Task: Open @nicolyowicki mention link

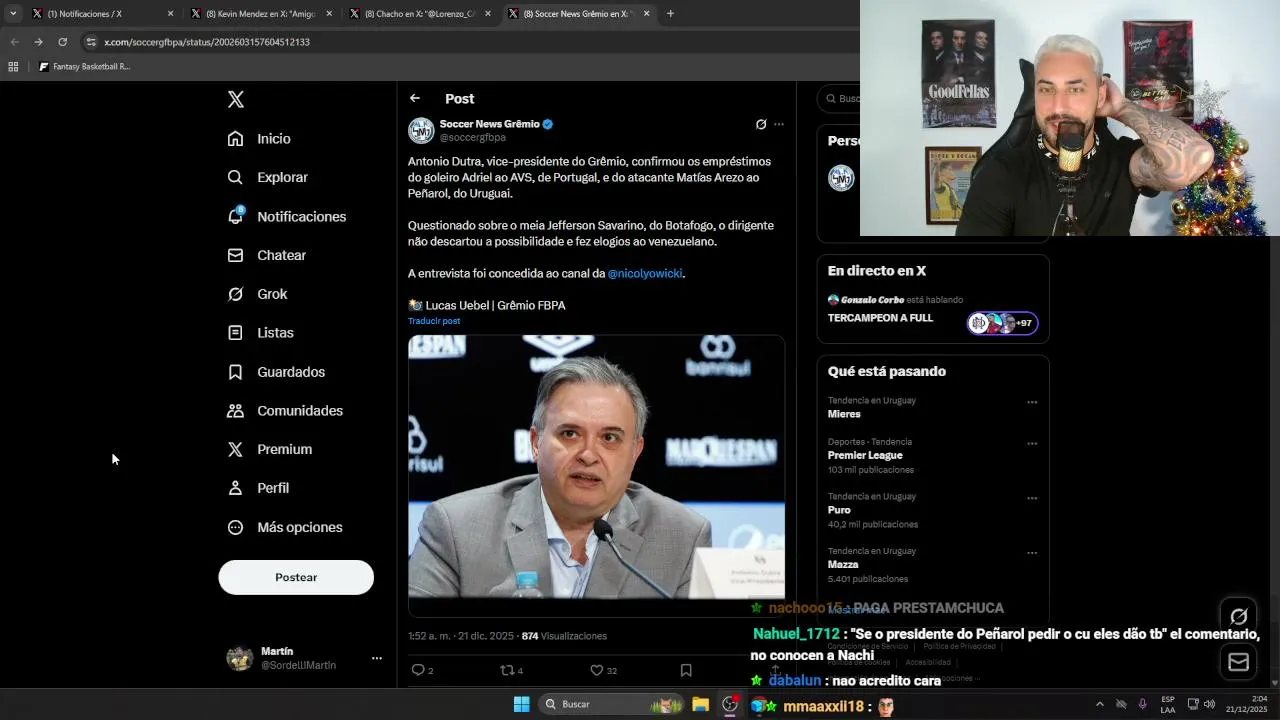Action: 645,273
